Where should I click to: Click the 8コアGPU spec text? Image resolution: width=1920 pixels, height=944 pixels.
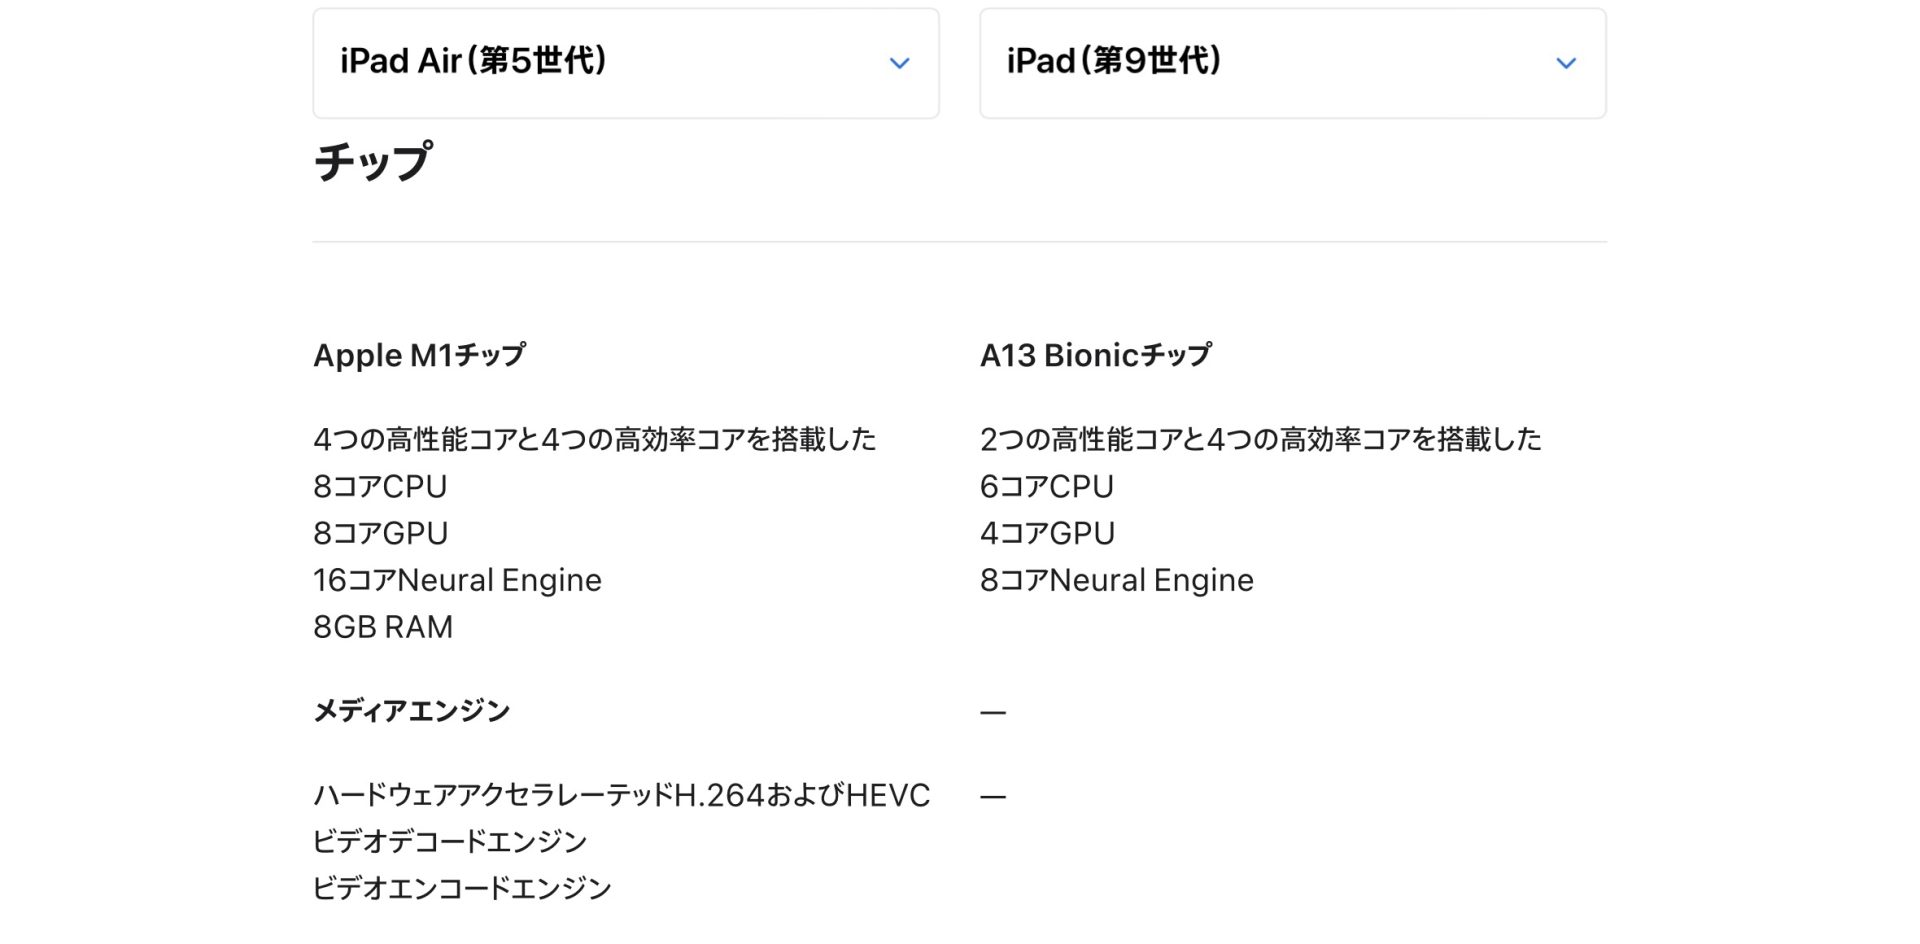click(x=380, y=533)
